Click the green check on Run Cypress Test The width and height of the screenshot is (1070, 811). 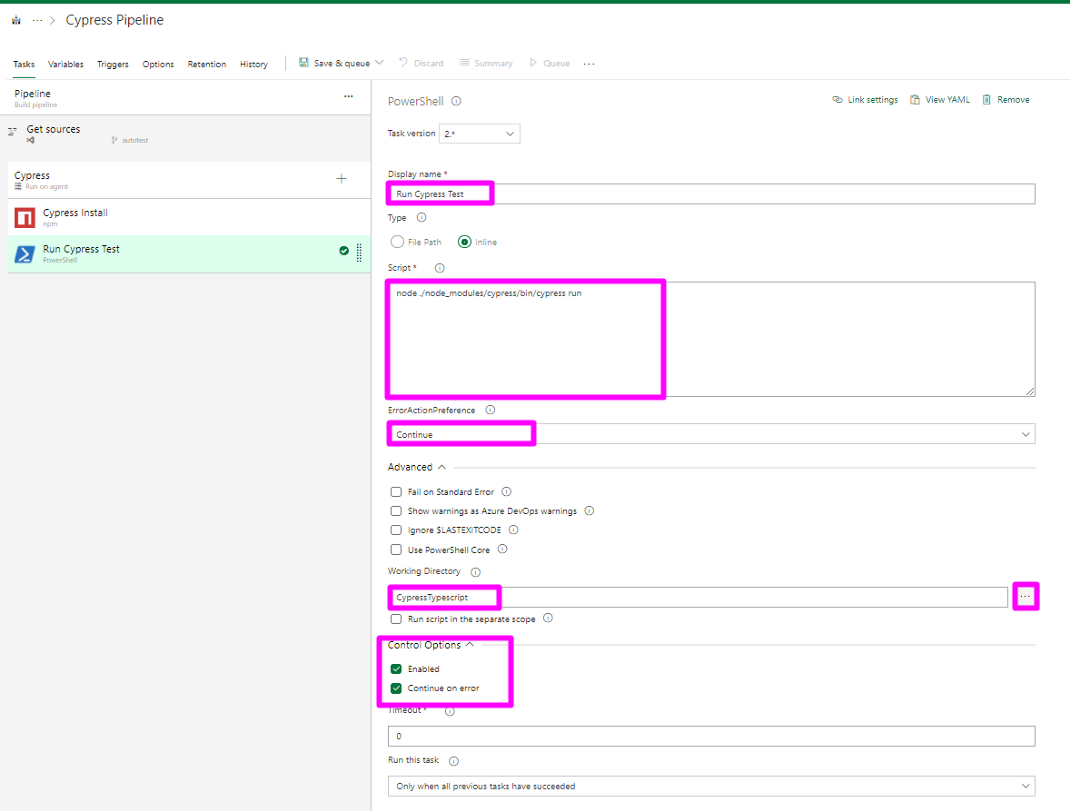(x=344, y=251)
